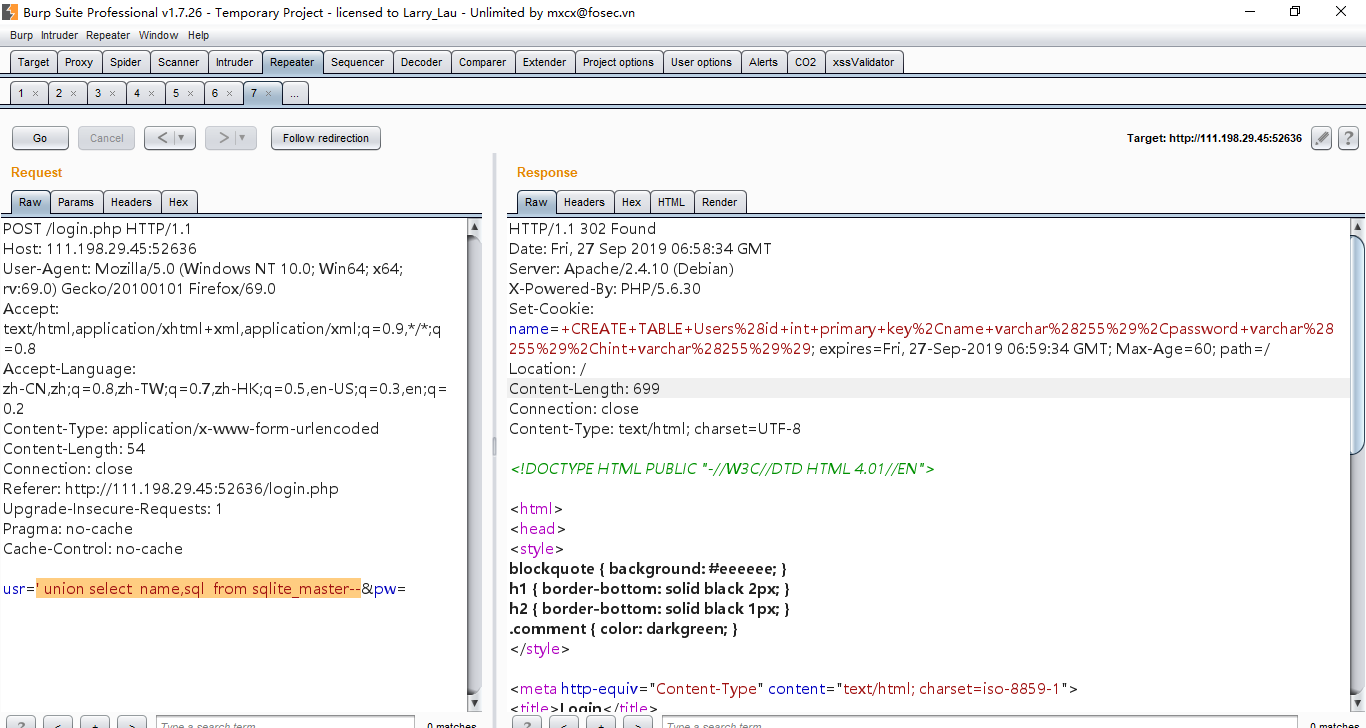Switch to the Comparer tab
This screenshot has height=728, width=1366.
(483, 62)
